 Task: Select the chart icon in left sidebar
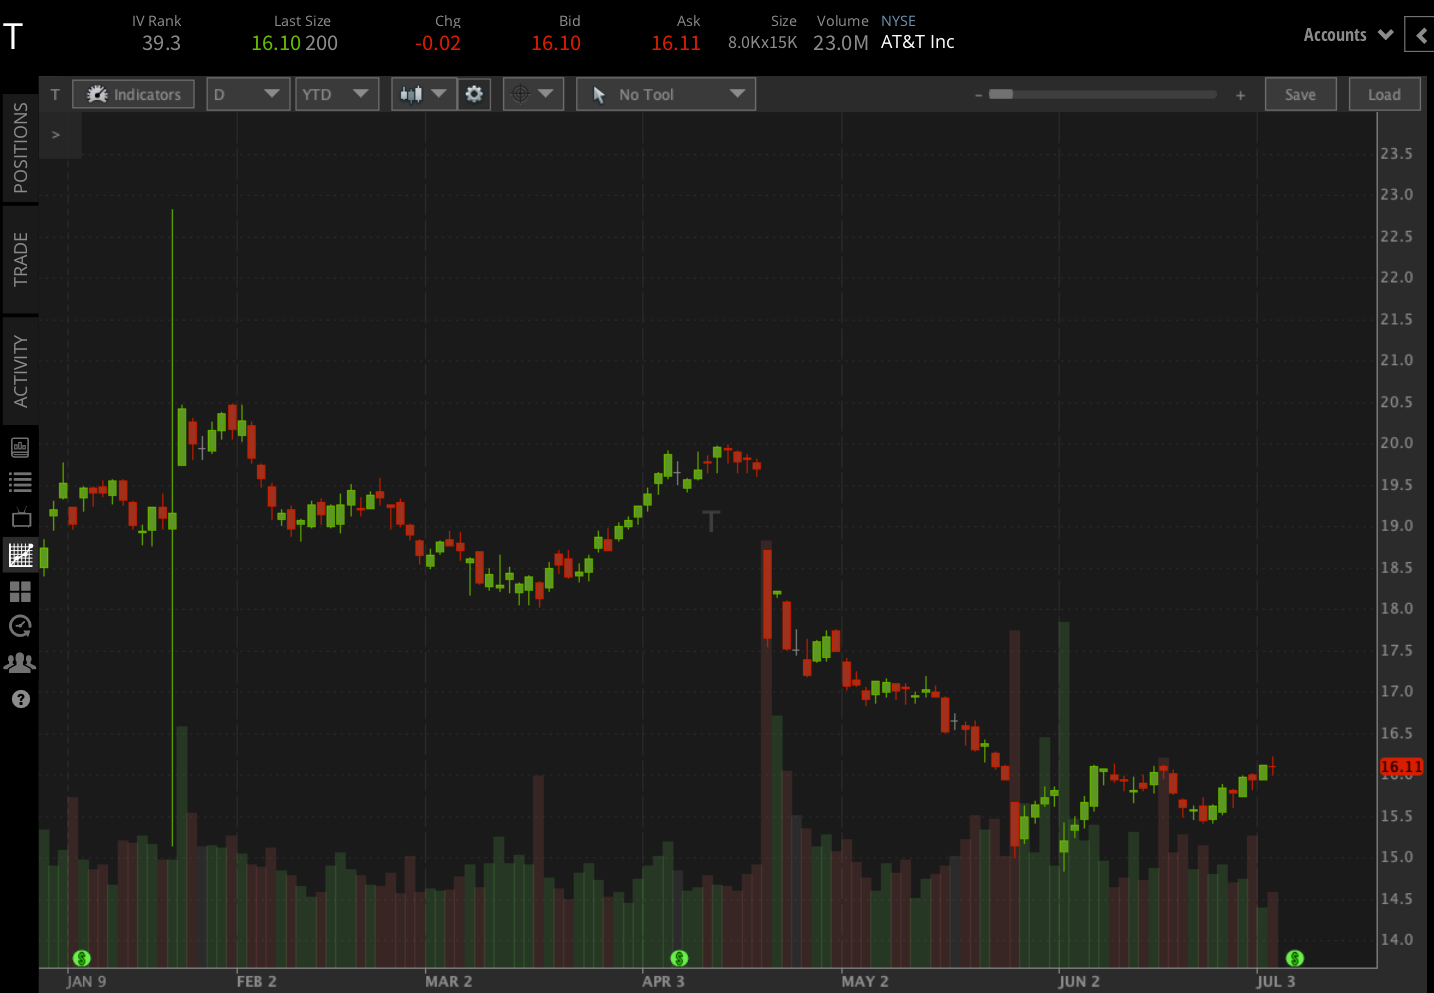(20, 554)
